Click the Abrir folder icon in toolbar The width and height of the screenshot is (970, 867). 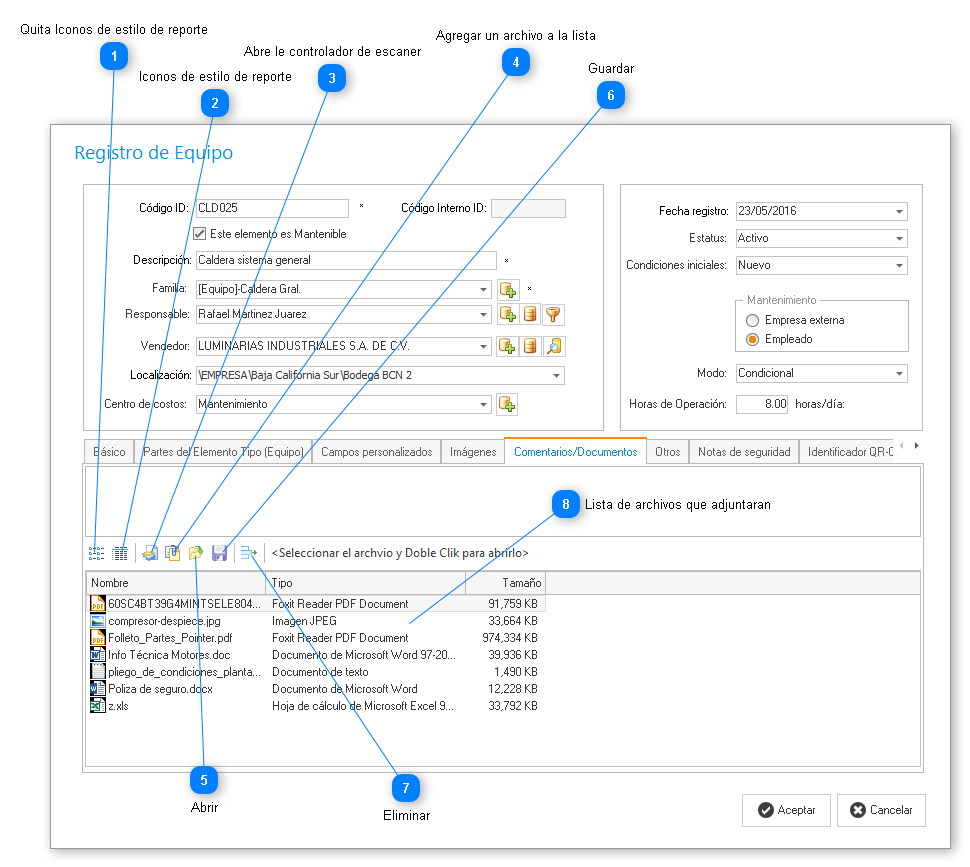click(197, 552)
